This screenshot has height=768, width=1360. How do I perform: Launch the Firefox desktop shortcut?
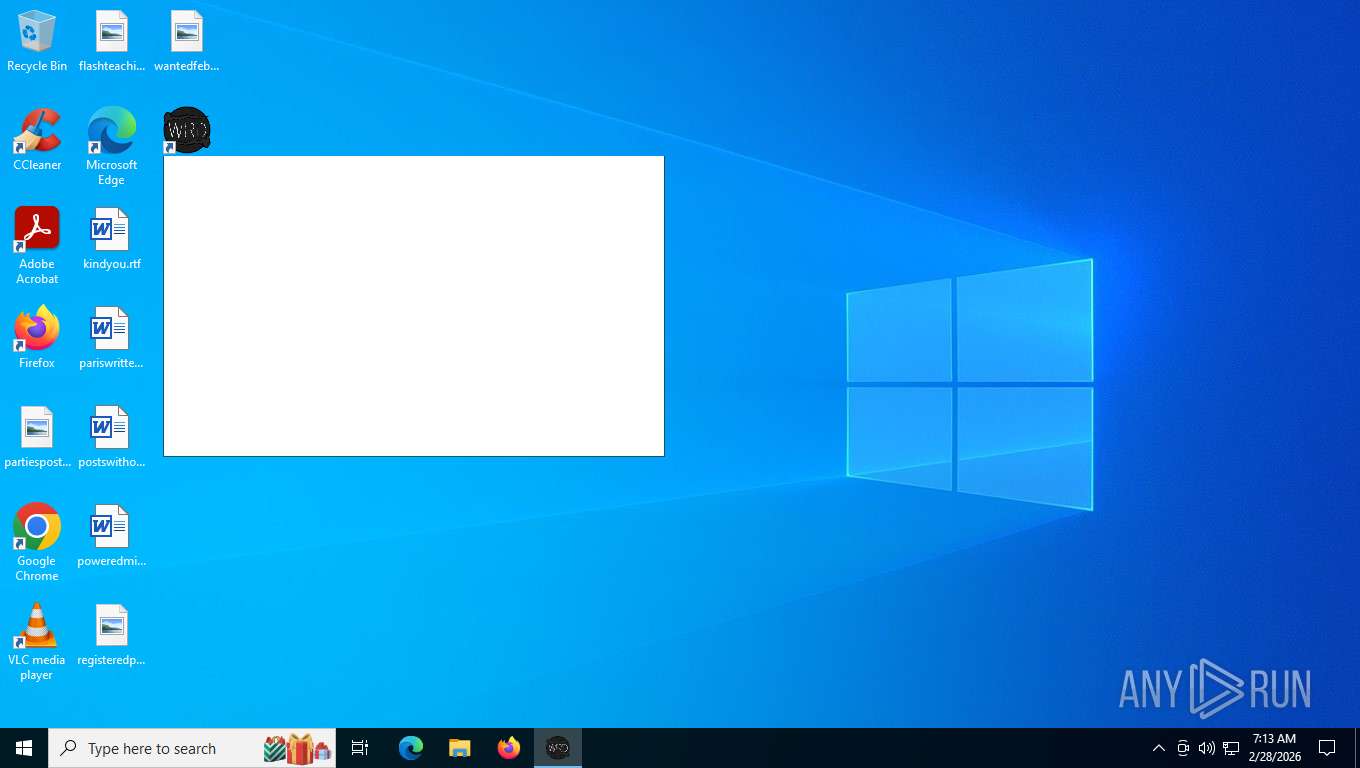point(37,338)
